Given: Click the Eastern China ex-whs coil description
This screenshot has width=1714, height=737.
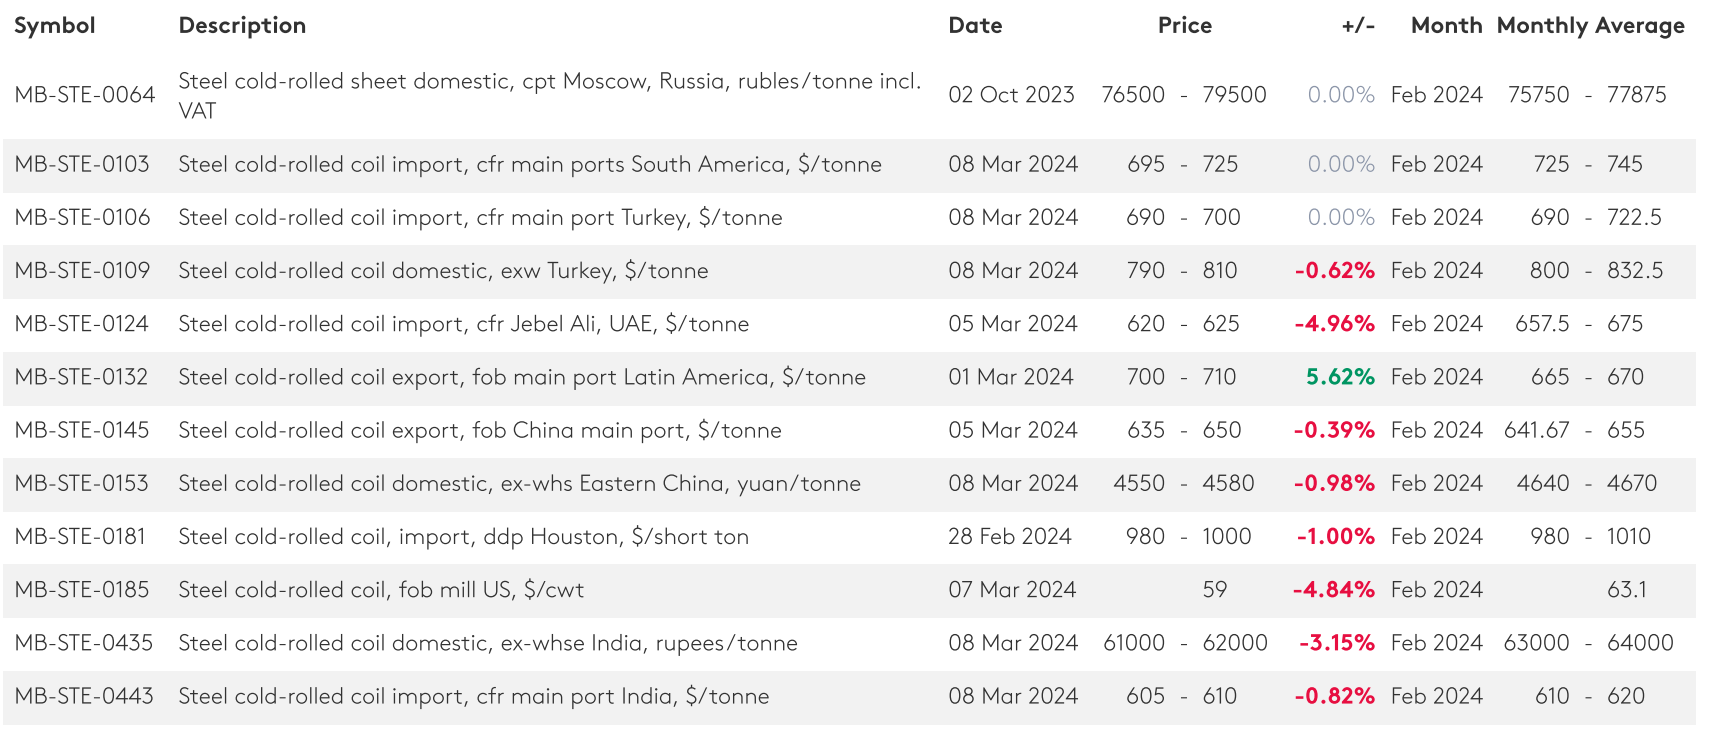Looking at the screenshot, I should (x=519, y=484).
